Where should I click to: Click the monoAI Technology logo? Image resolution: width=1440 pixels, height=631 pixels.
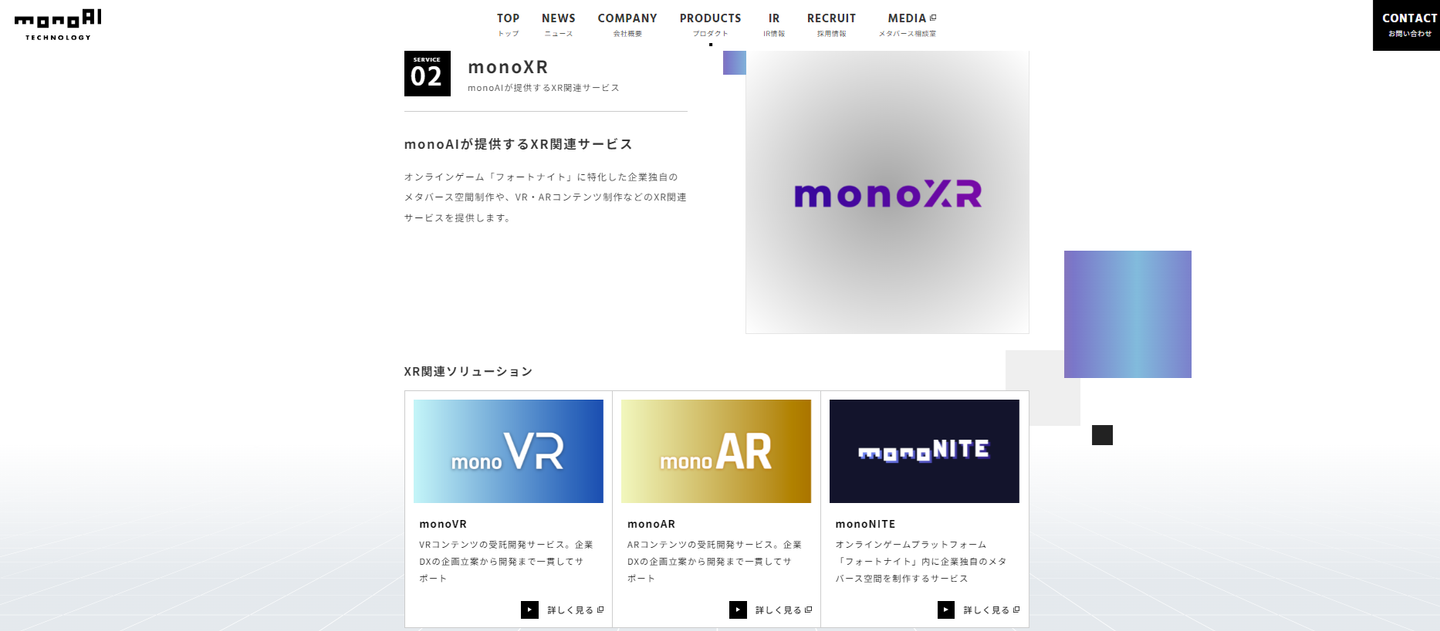pyautogui.click(x=58, y=24)
